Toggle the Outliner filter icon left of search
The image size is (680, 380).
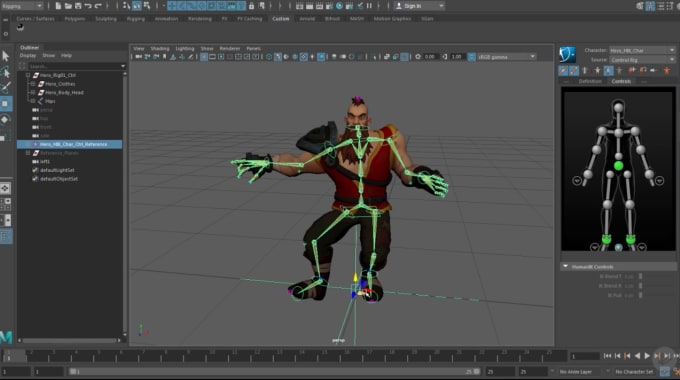pos(23,66)
